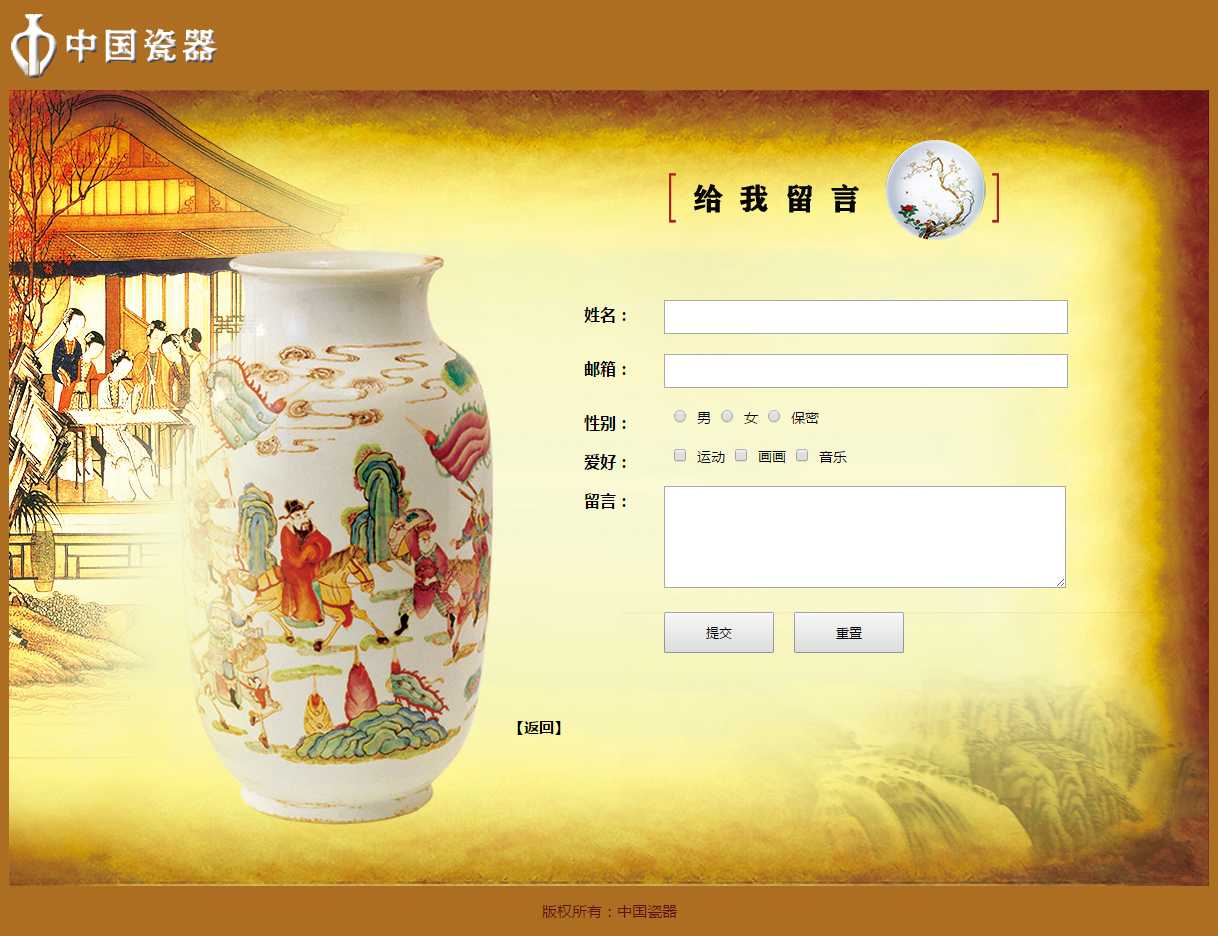1218x936 pixels.
Task: Submit the form with 提交 button
Action: 719,633
